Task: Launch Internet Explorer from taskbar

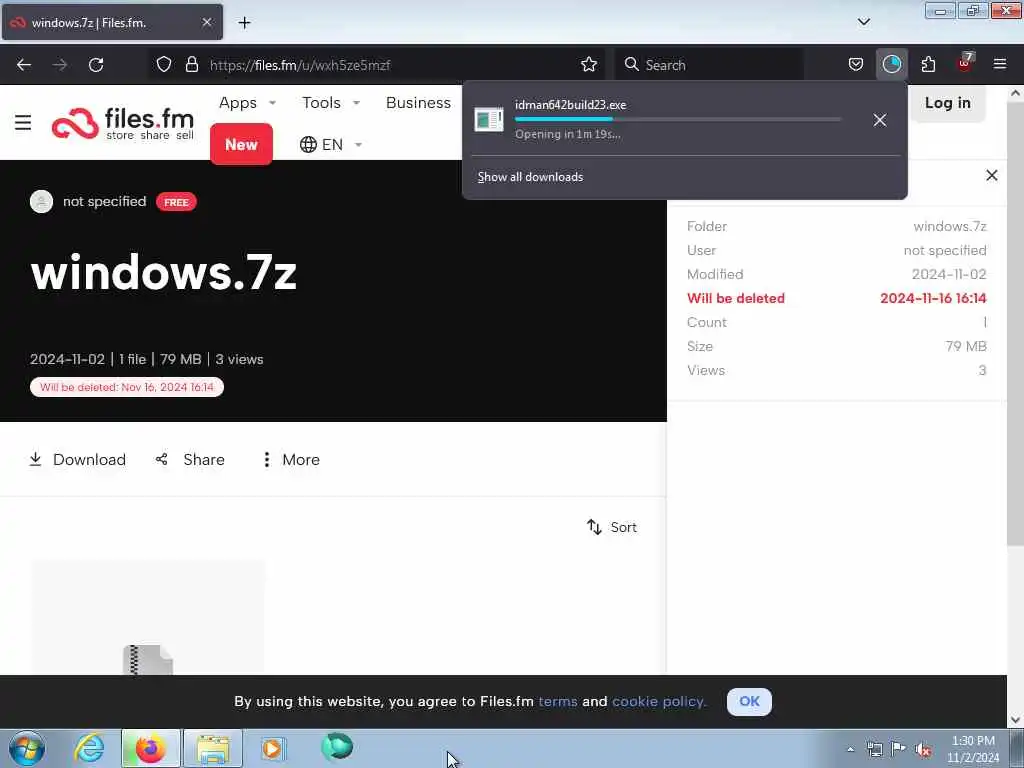Action: click(x=89, y=748)
